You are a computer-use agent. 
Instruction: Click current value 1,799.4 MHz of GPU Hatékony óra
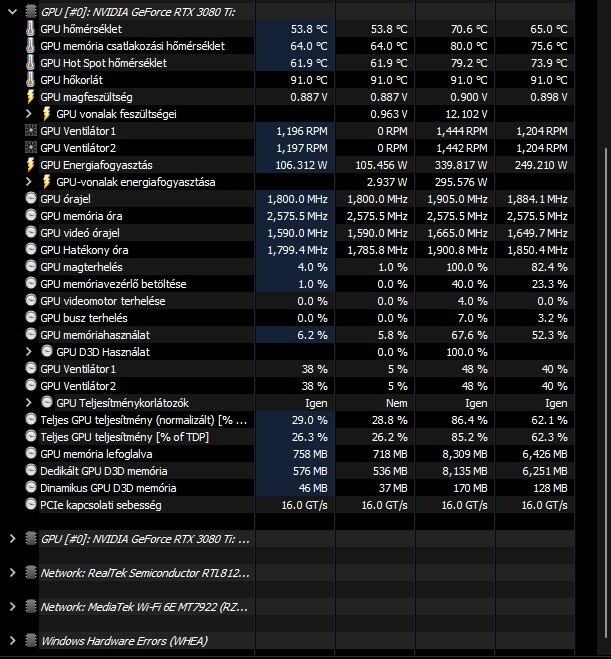point(298,250)
